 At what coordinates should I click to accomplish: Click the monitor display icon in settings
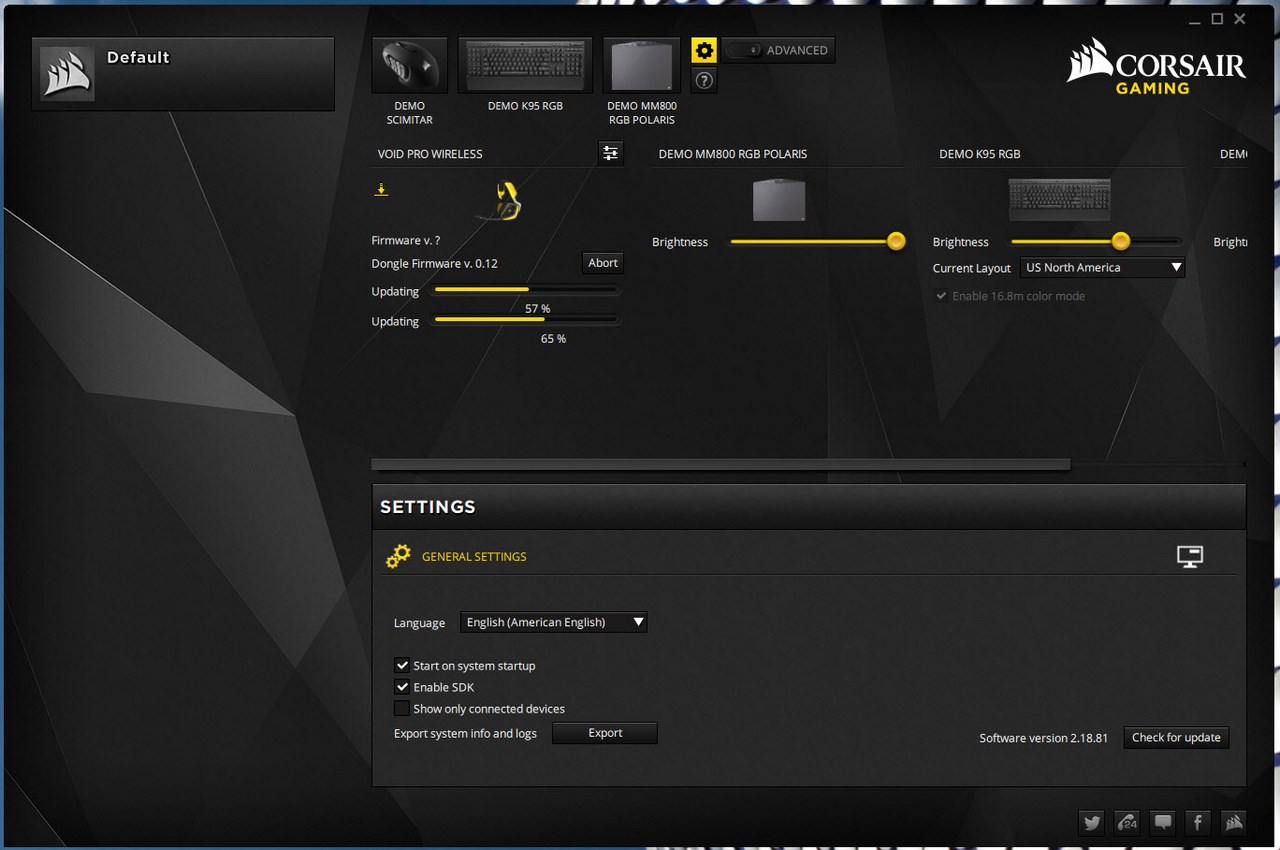pos(1190,557)
